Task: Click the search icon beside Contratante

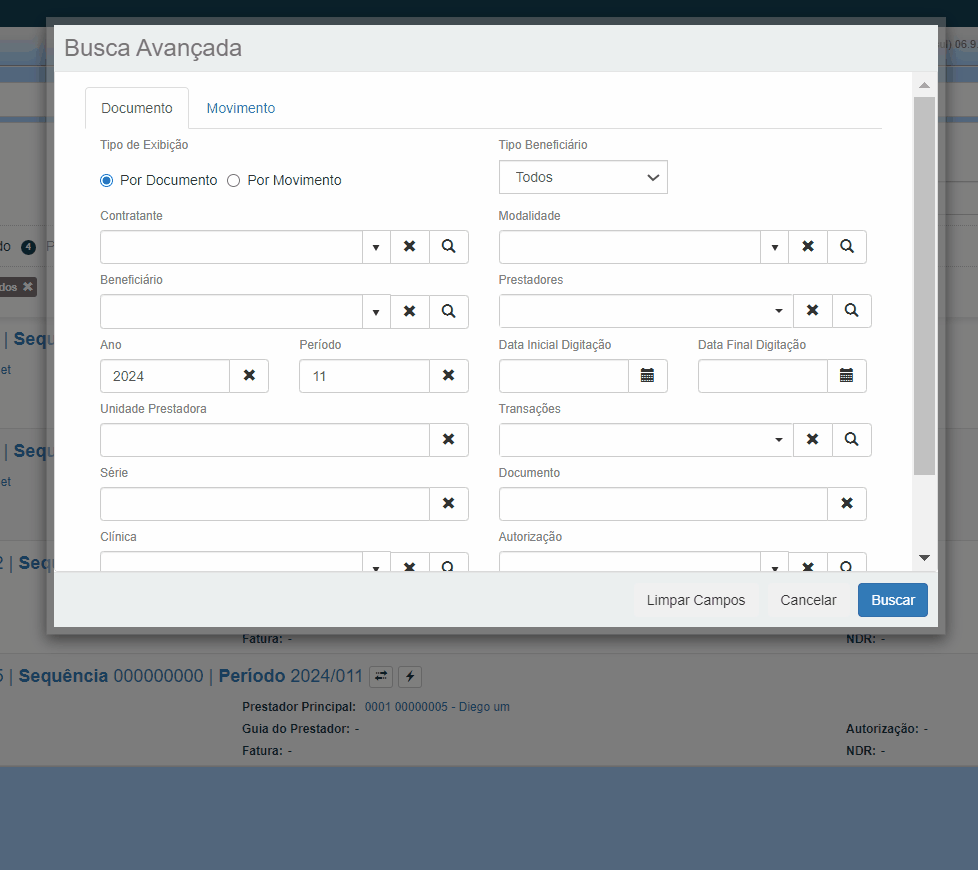Action: coord(449,247)
